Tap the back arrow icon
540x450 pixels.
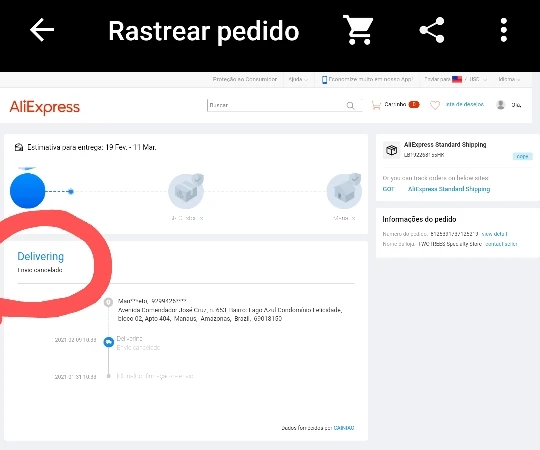[42, 30]
